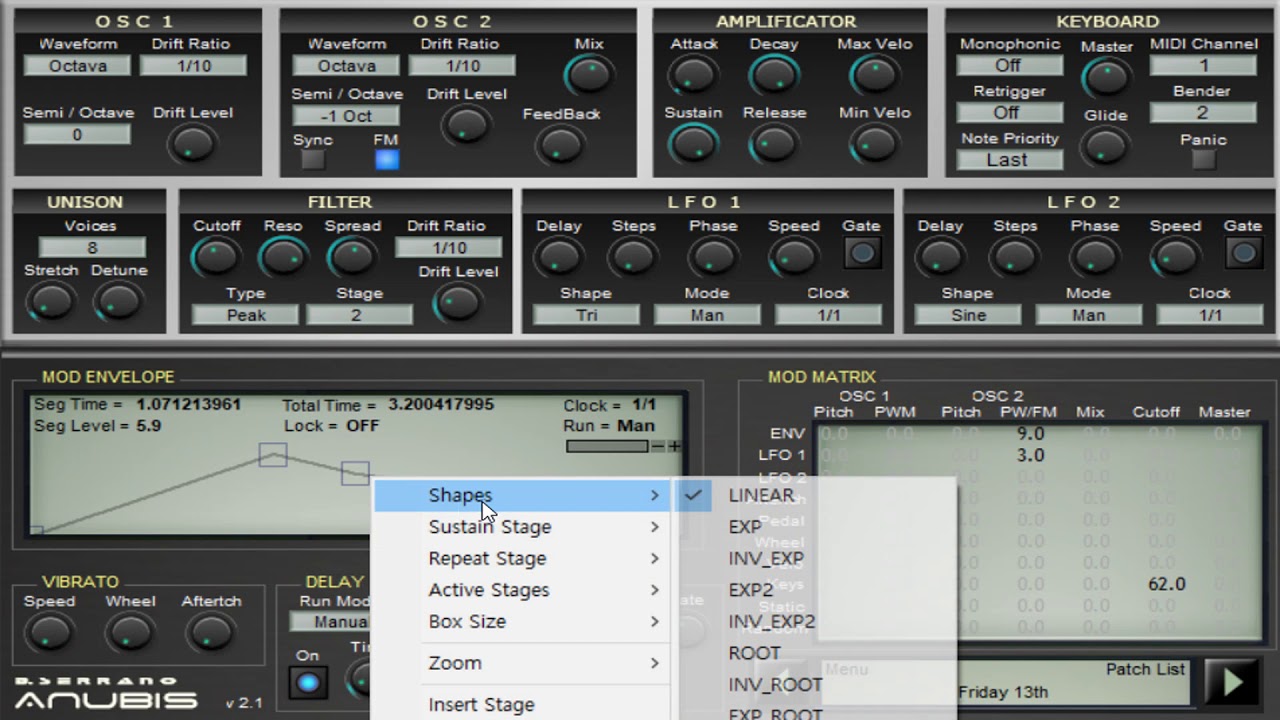
Task: Click the Filter Drift Level knob
Action: tap(458, 302)
